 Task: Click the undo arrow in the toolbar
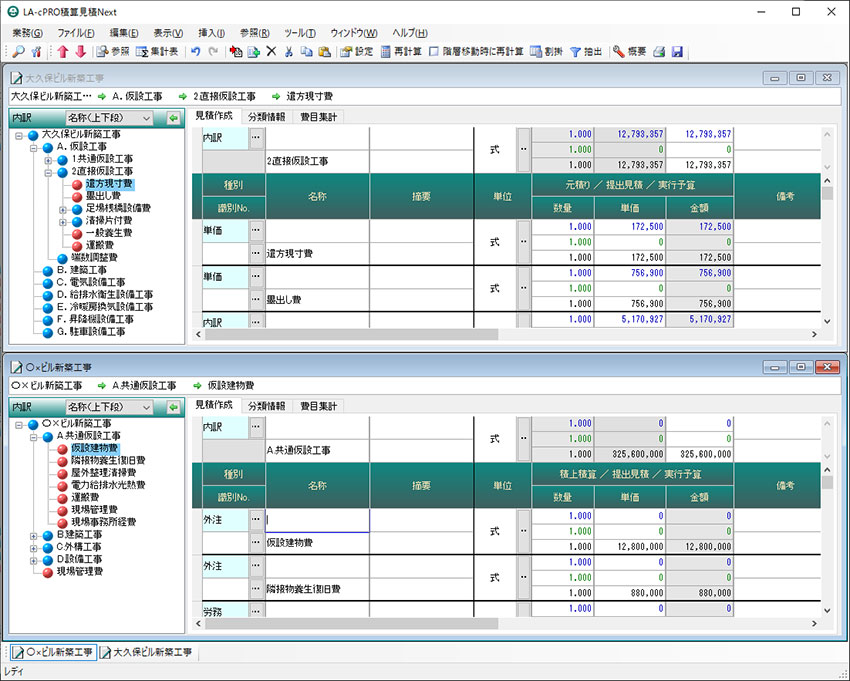tap(196, 51)
